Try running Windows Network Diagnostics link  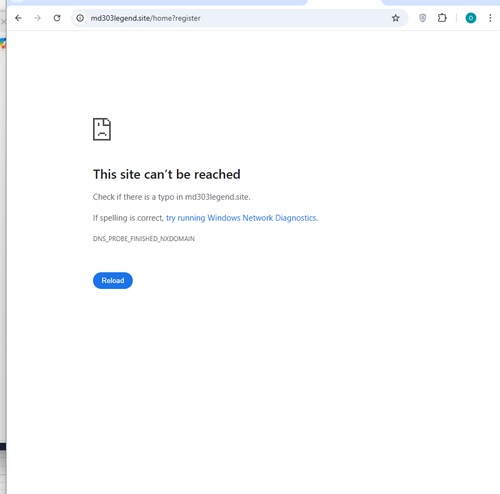pos(241,218)
